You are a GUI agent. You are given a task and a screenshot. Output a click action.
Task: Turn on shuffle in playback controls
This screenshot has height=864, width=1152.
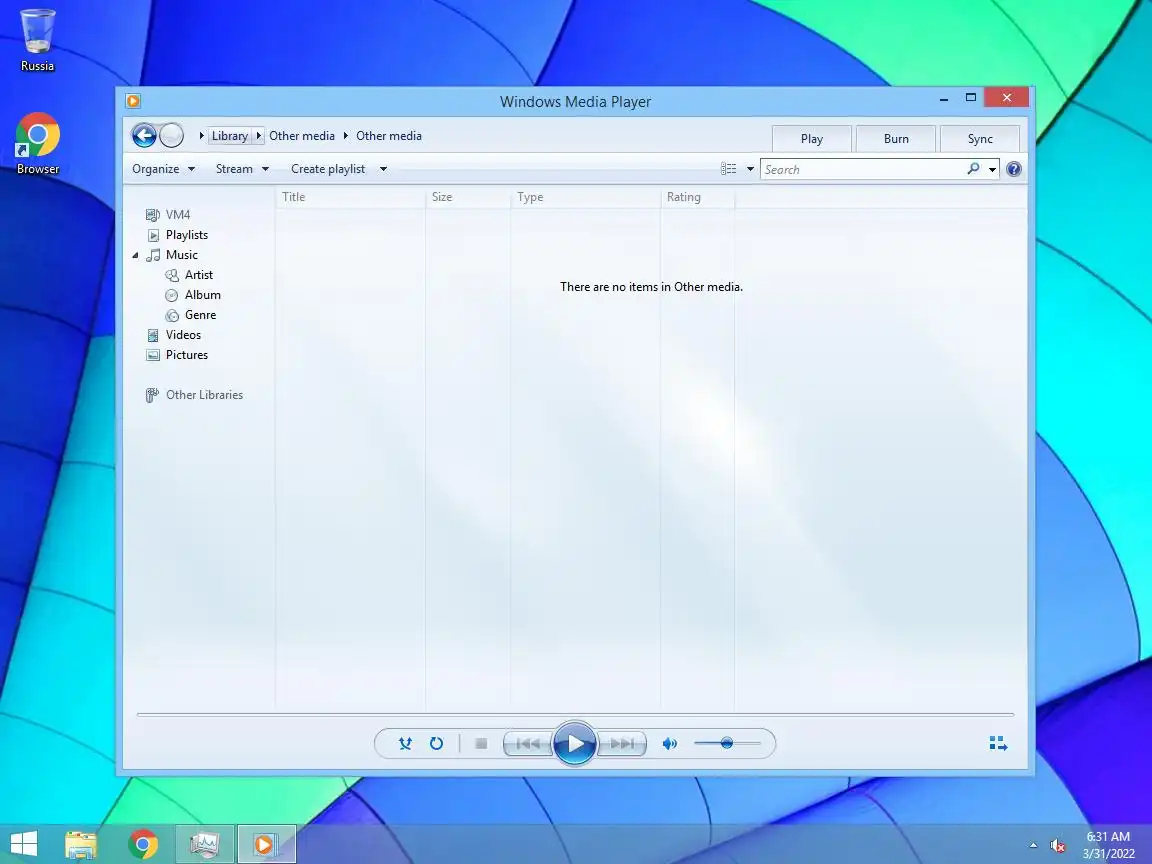(405, 744)
